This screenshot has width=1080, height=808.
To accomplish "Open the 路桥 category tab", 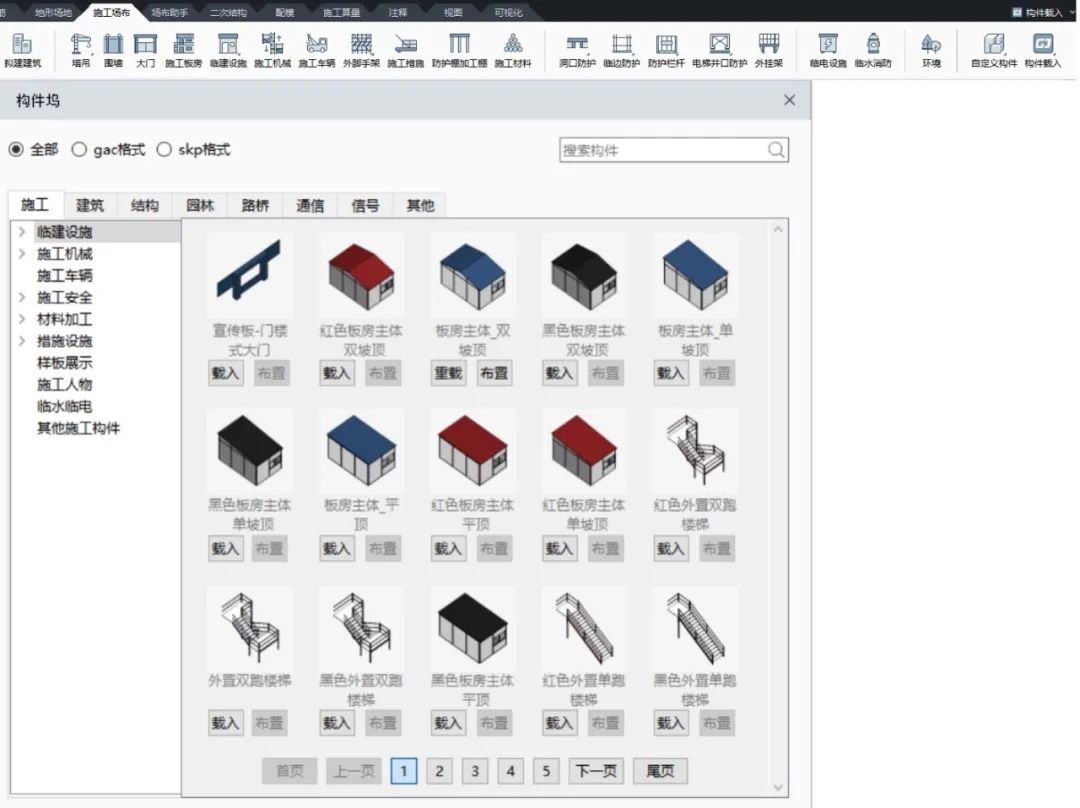I will click(255, 205).
